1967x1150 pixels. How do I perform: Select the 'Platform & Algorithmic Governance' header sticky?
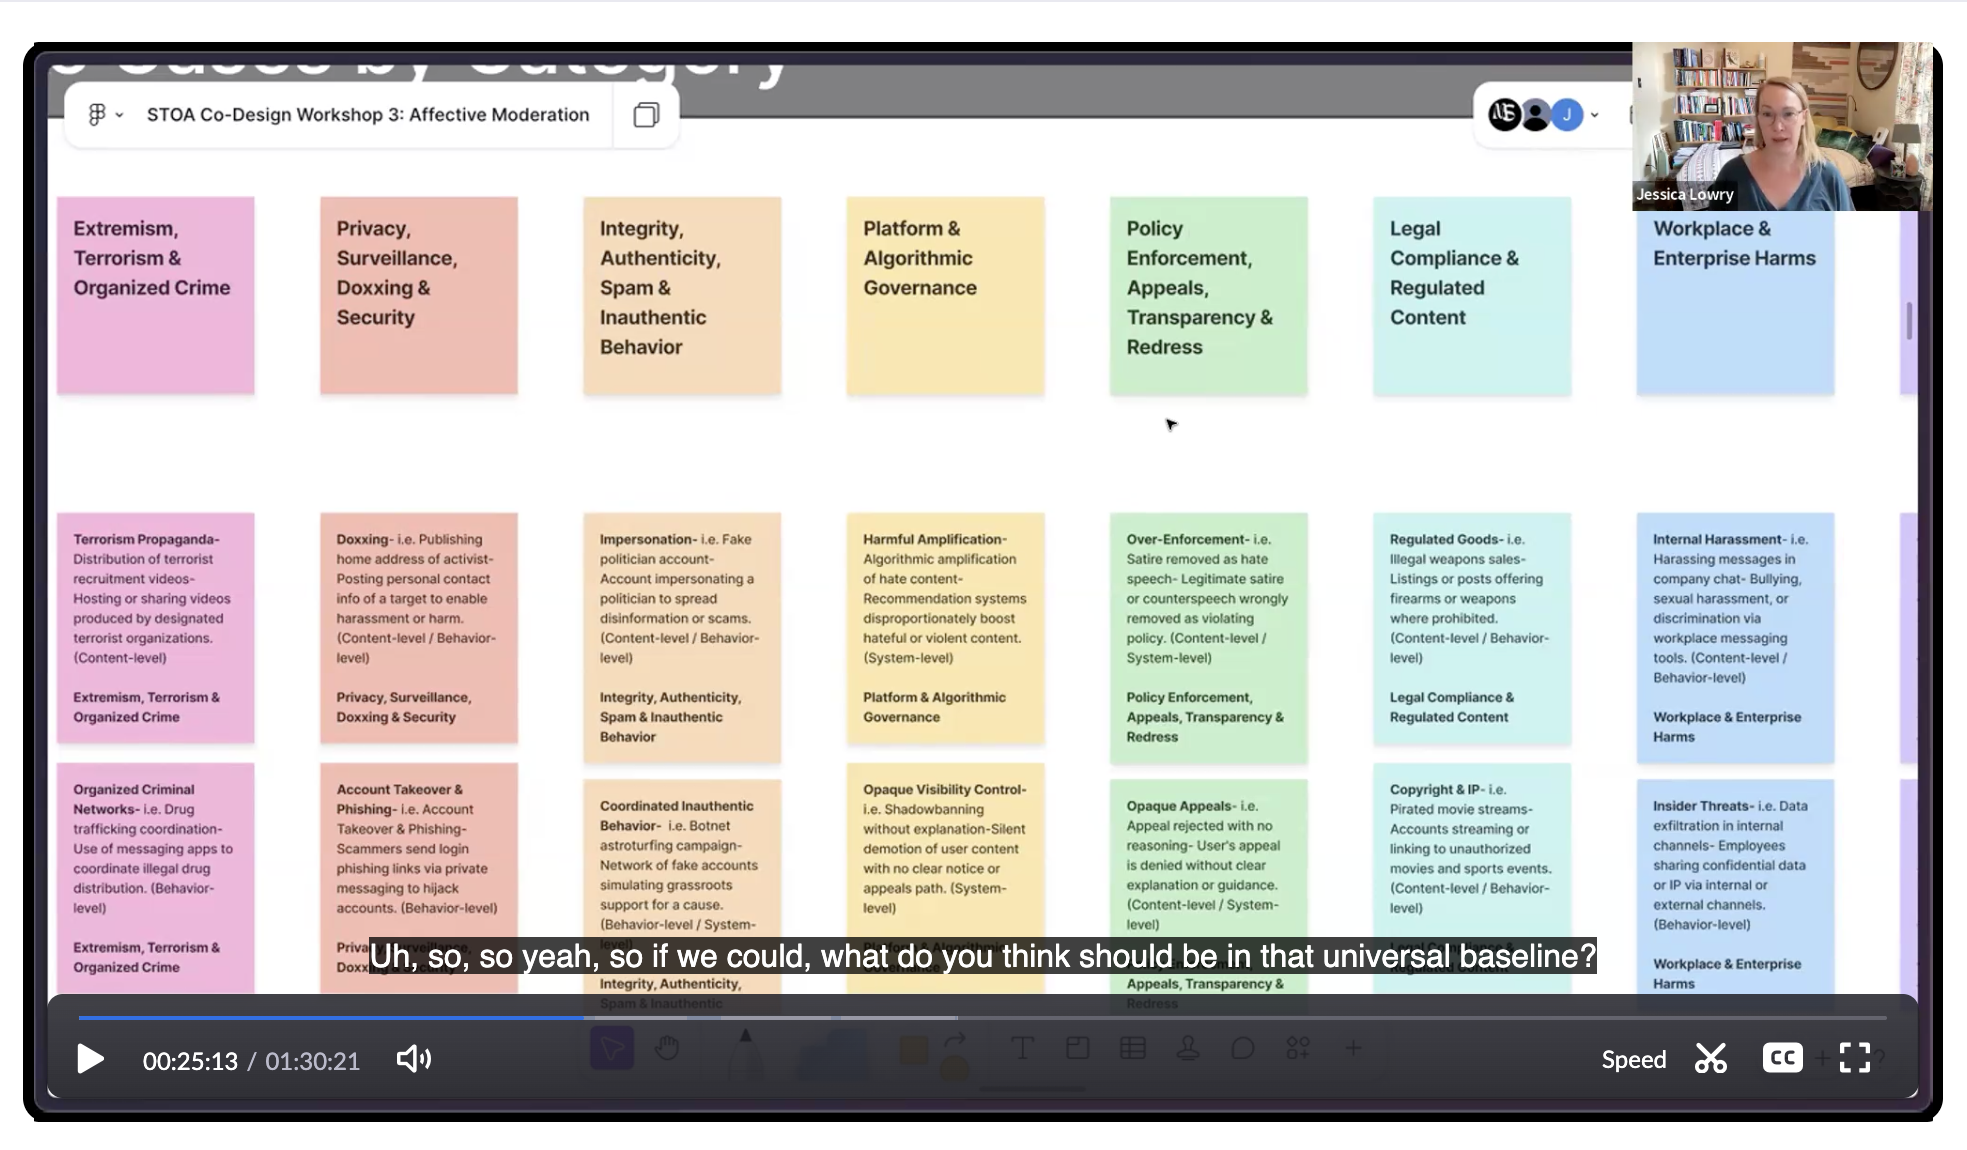[x=945, y=295]
